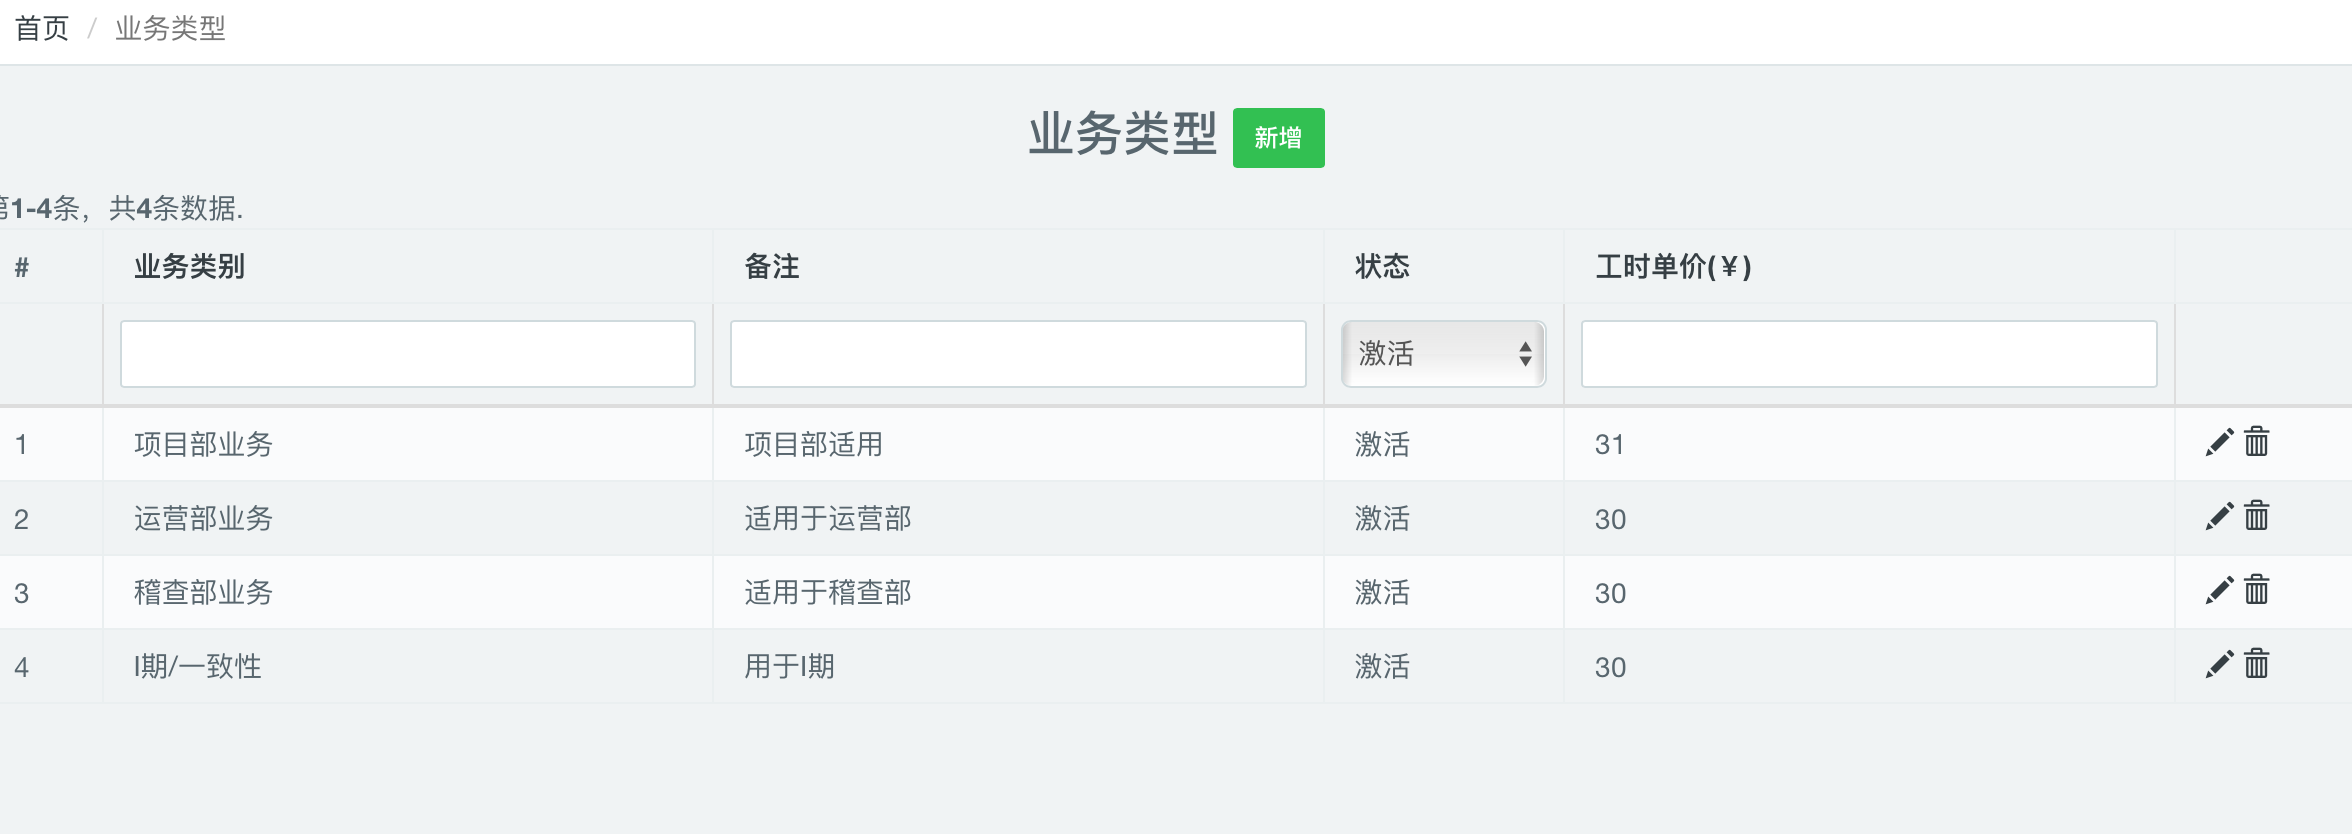The image size is (2352, 834).
Task: Focus the 业务类别 filter input field
Action: (x=408, y=353)
